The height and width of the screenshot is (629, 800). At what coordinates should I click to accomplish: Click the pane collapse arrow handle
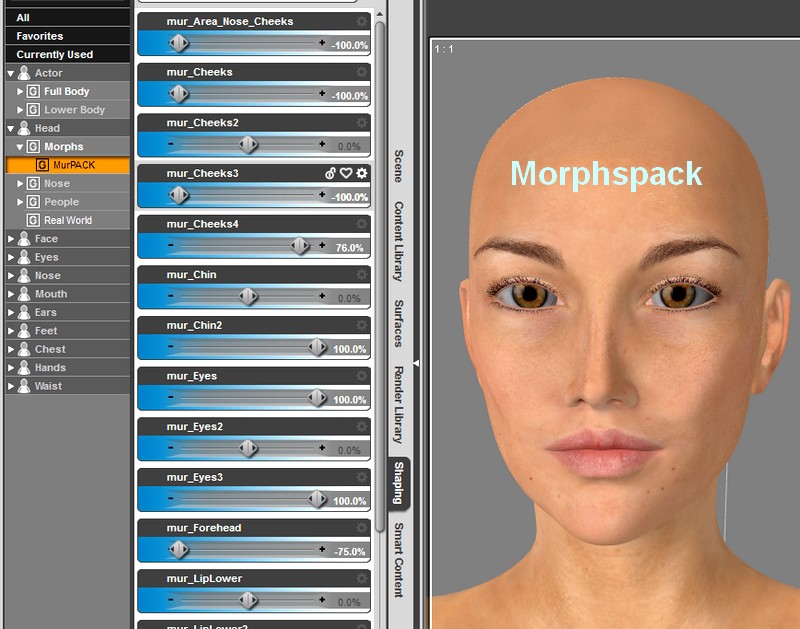coord(416,363)
